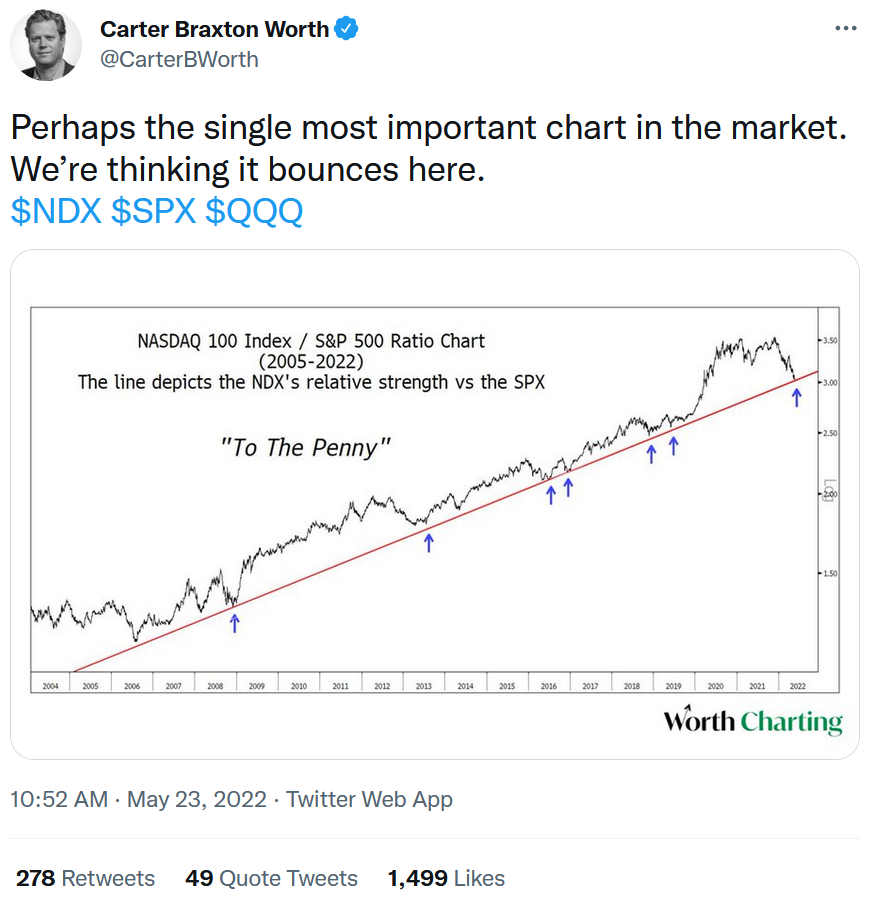Viewport: 869px width, 903px height.
Task: Click the blue arrow under 2022 on chart
Action: pyautogui.click(x=796, y=398)
